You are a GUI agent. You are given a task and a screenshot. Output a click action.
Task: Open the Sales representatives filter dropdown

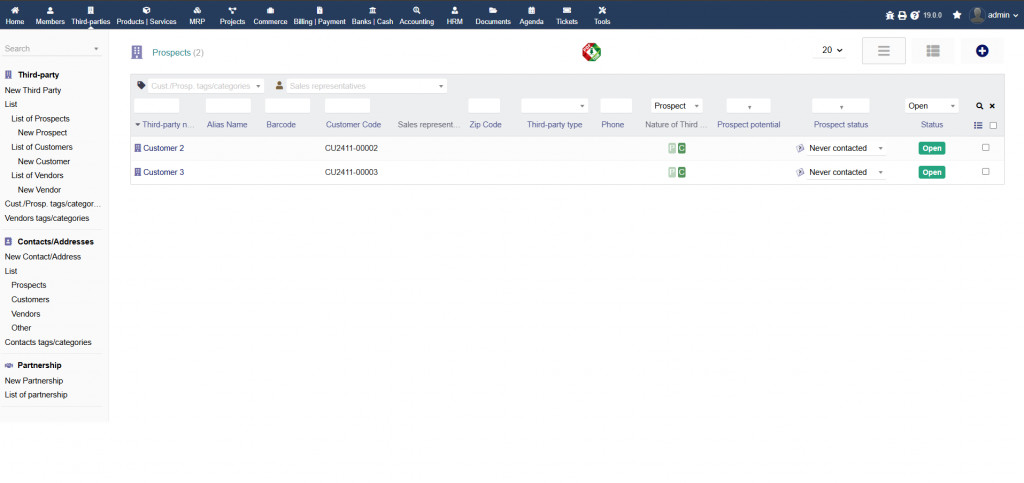coord(360,86)
